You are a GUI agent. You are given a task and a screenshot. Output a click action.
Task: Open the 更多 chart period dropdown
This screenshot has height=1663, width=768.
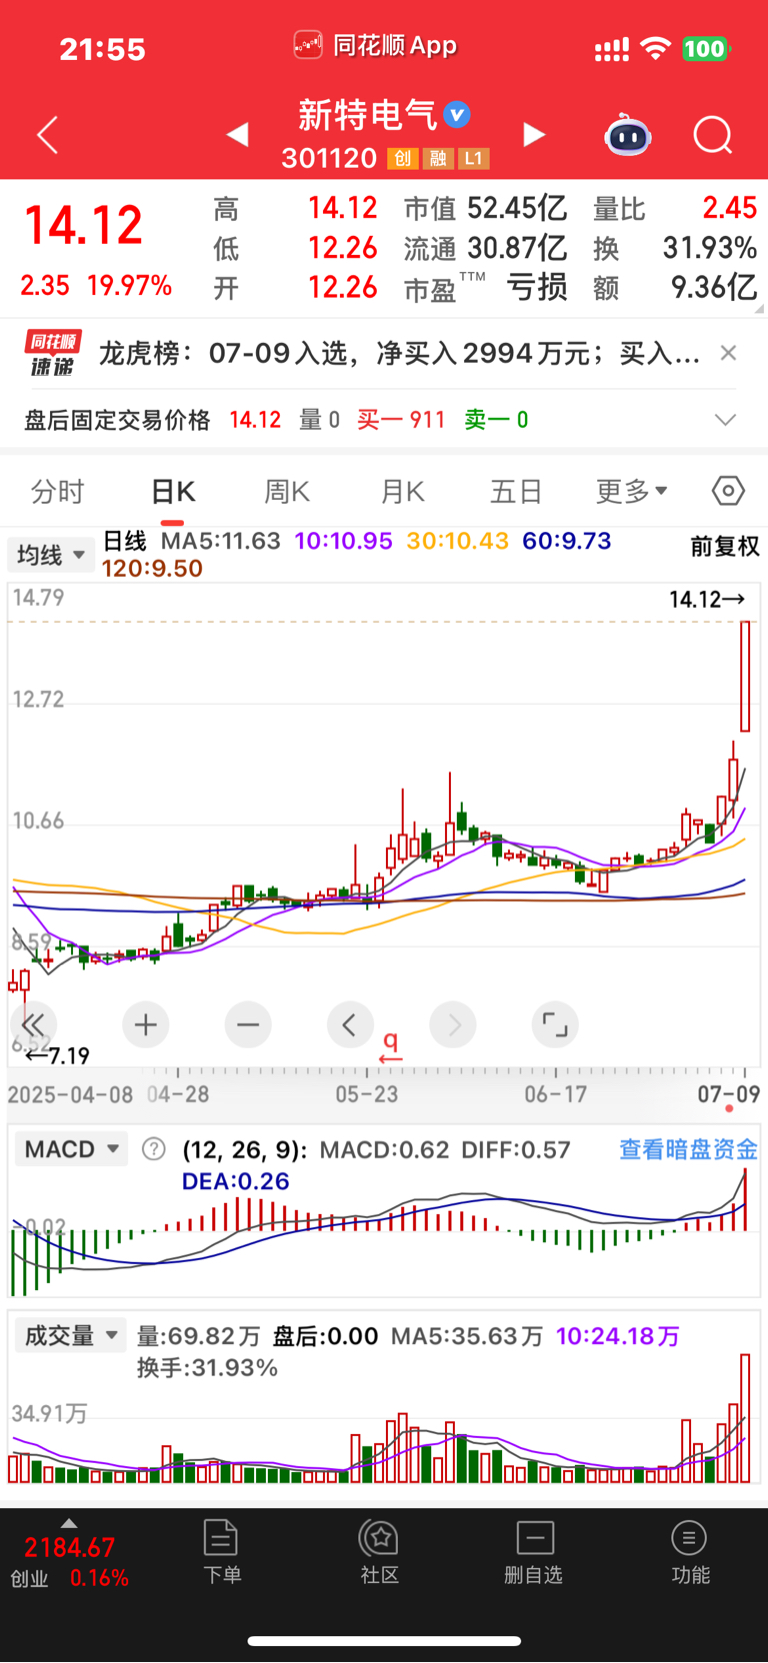click(631, 491)
